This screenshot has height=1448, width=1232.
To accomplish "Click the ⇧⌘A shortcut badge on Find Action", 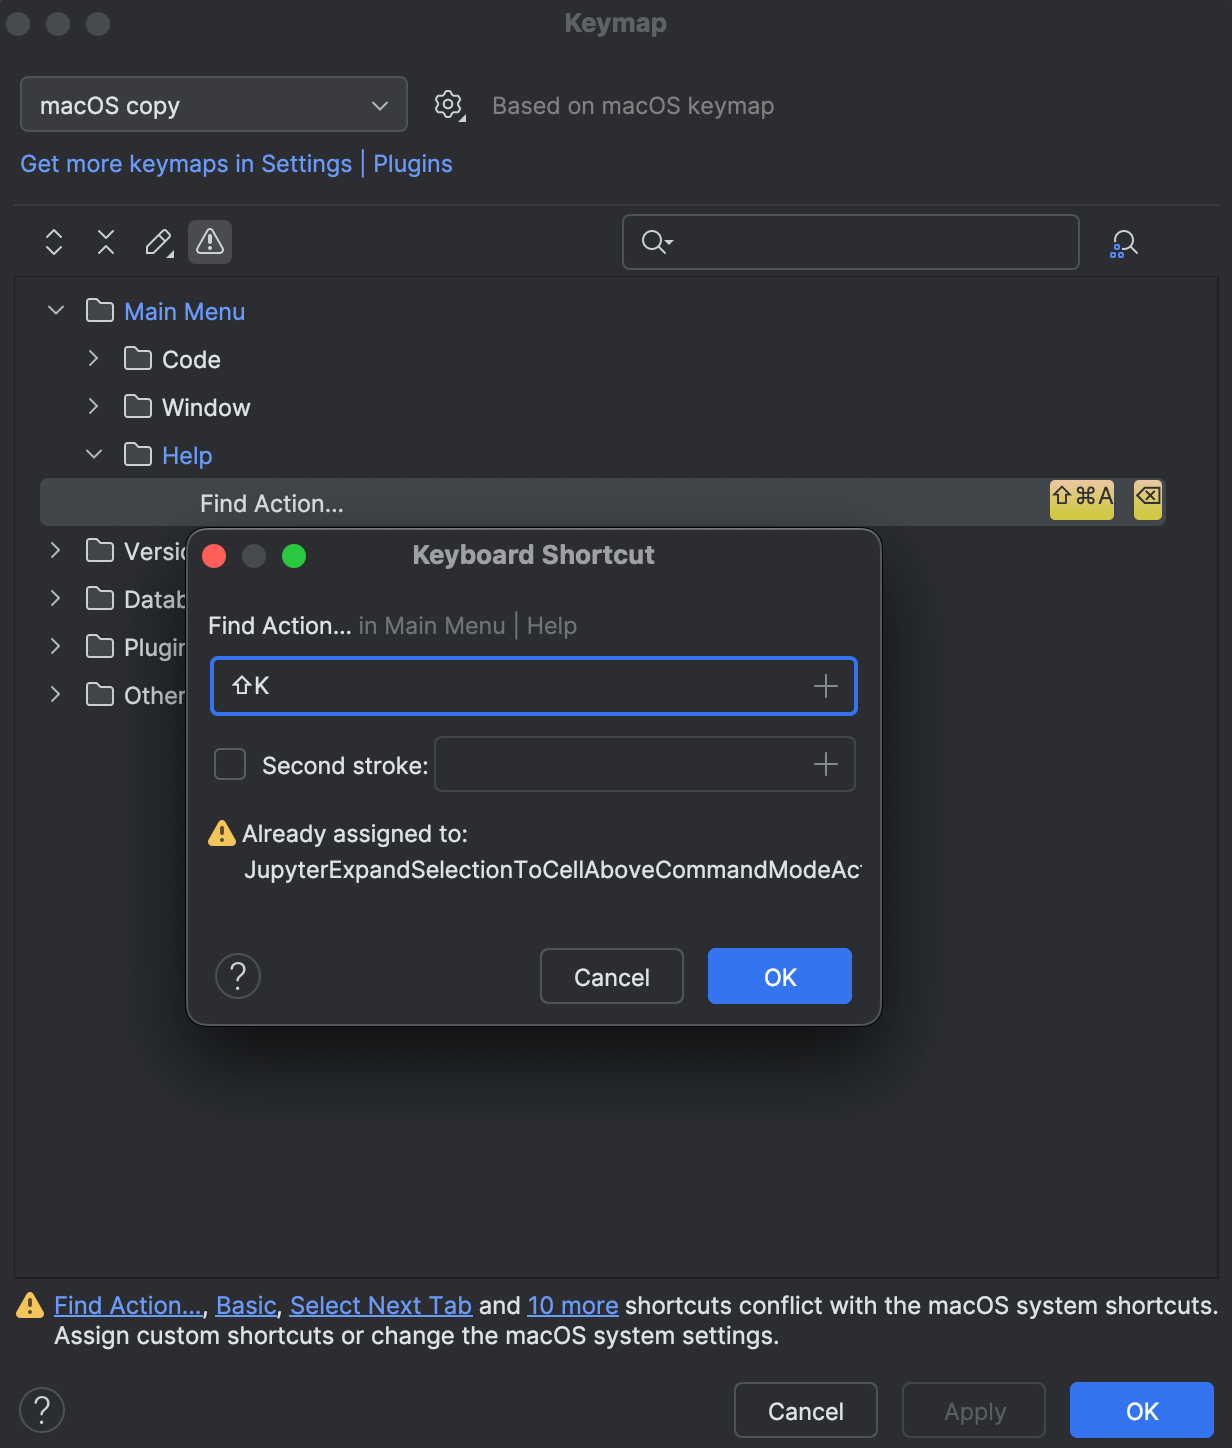I will pyautogui.click(x=1081, y=500).
